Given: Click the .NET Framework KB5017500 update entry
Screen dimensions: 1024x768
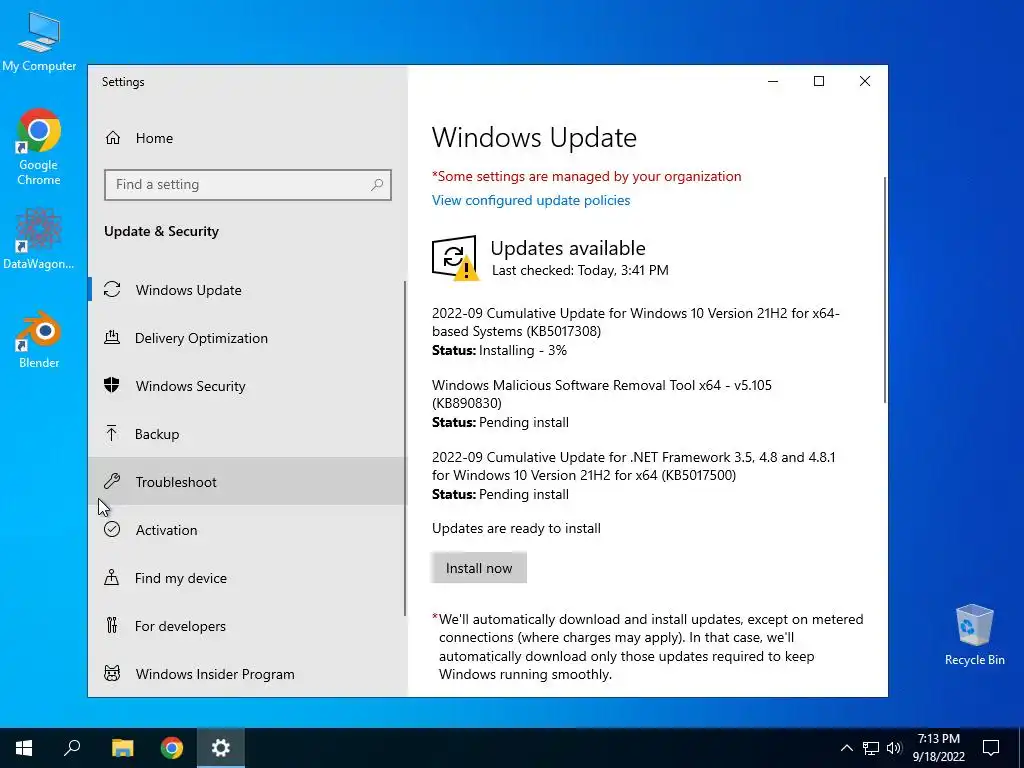Looking at the screenshot, I should (633, 475).
